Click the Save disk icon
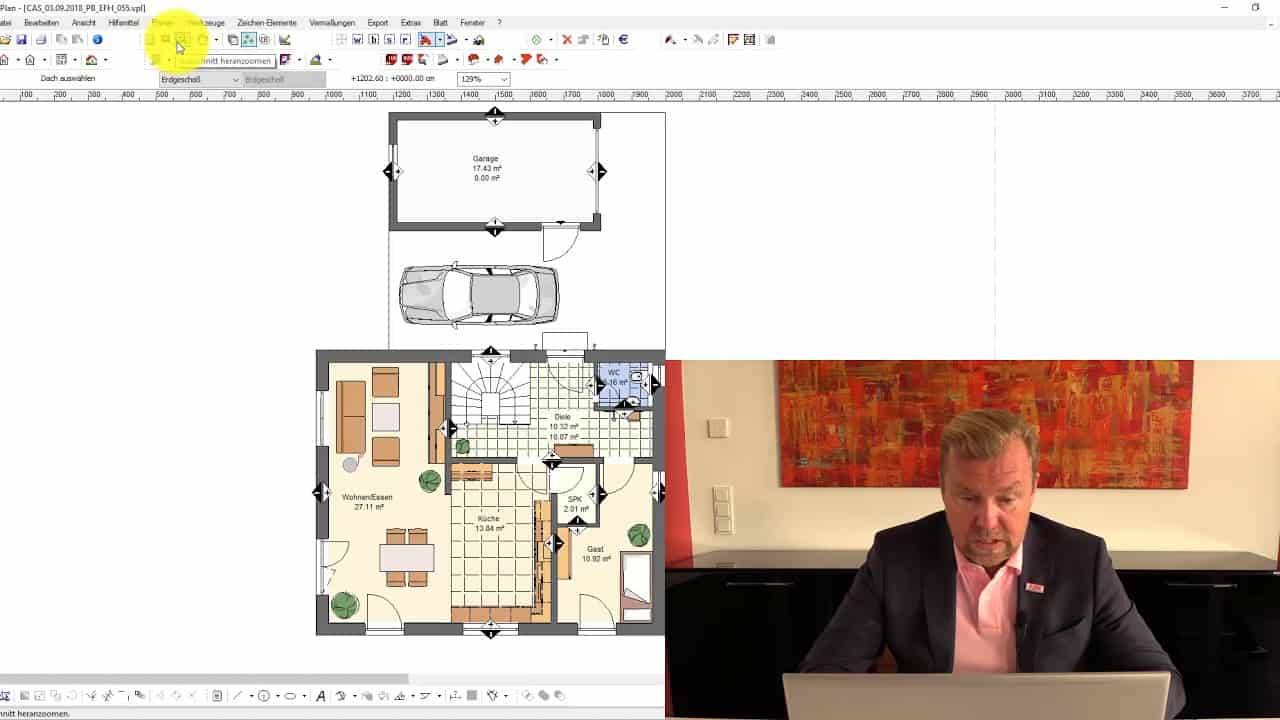This screenshot has height=720, width=1280. [x=21, y=40]
